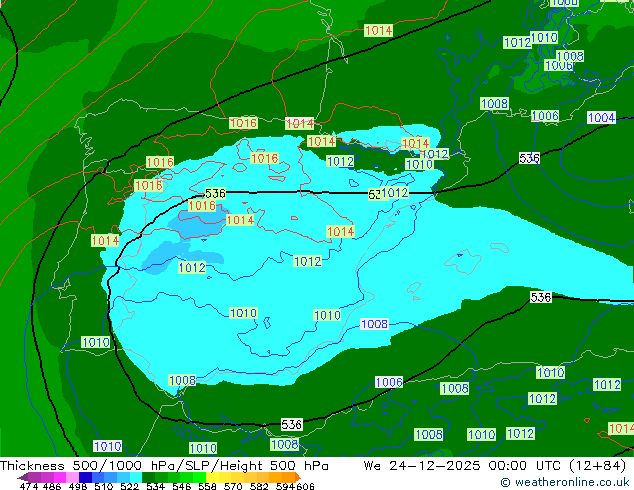Click legend value 498

click(78, 486)
